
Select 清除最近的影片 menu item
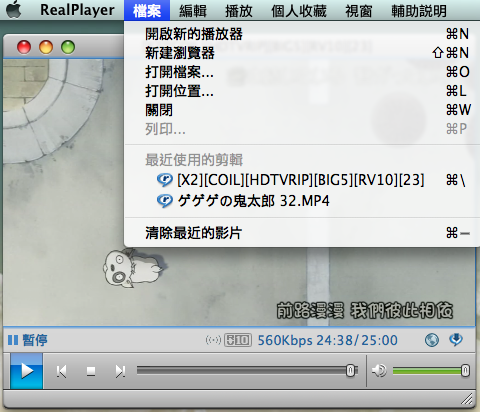pyautogui.click(x=302, y=233)
